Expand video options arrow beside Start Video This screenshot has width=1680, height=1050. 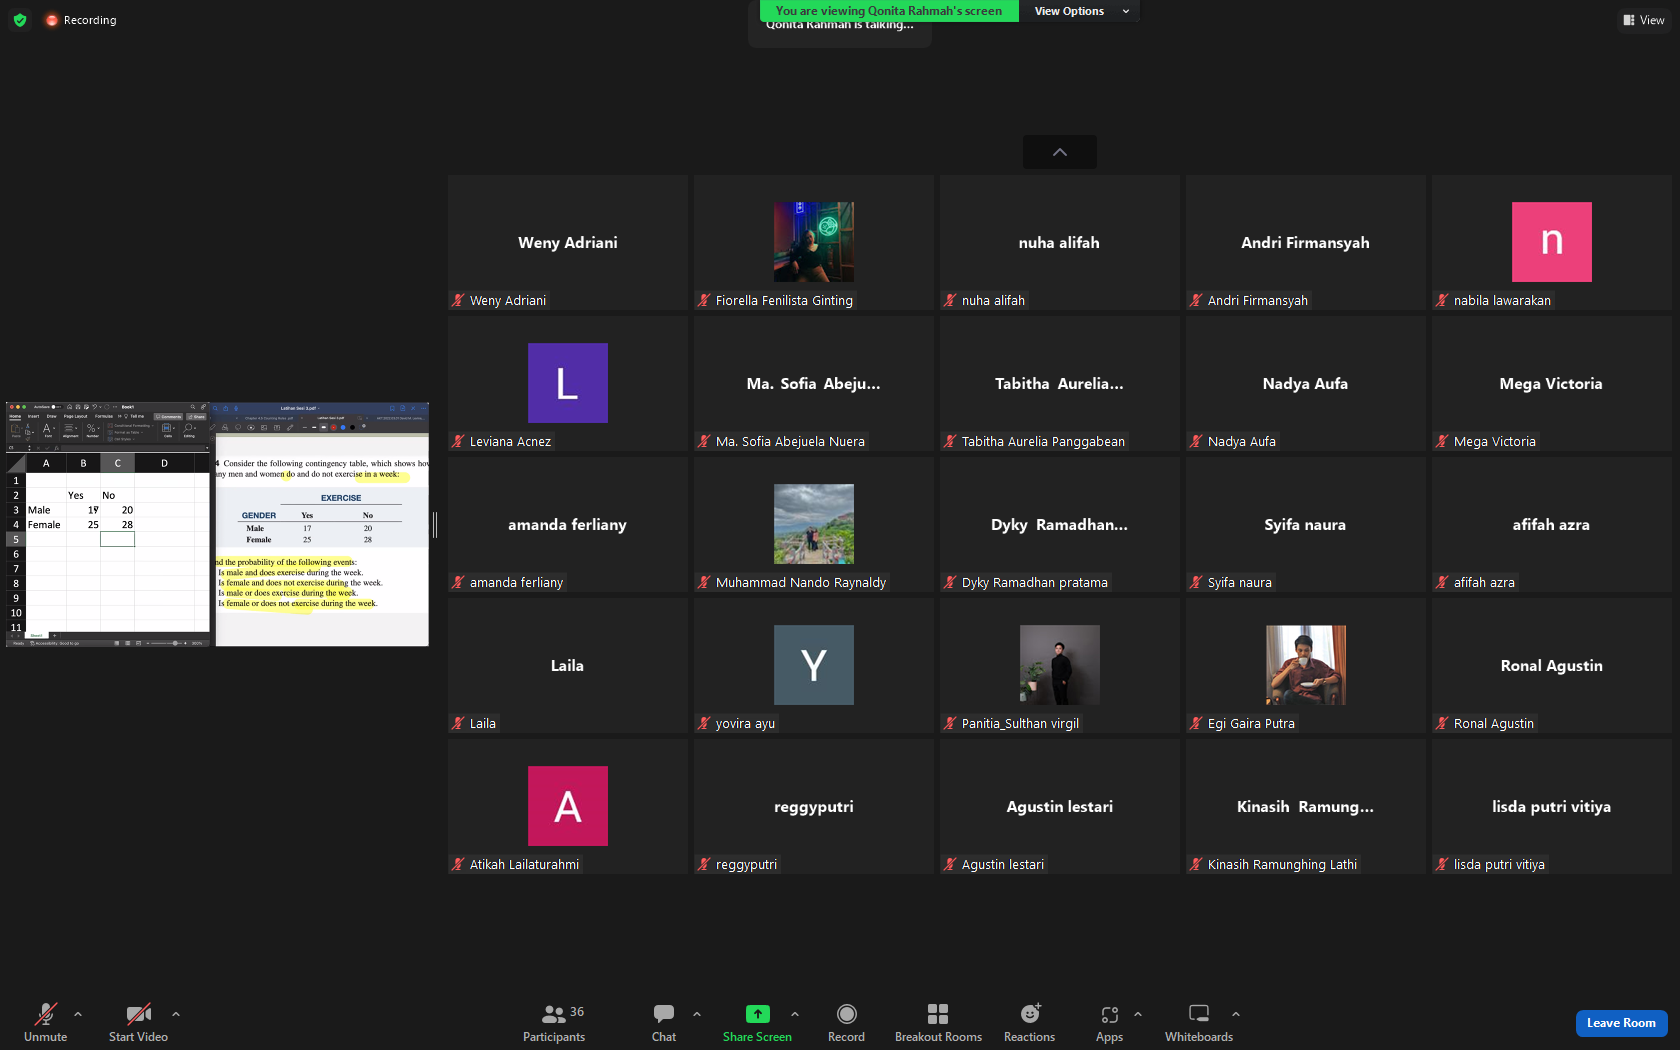(176, 1014)
